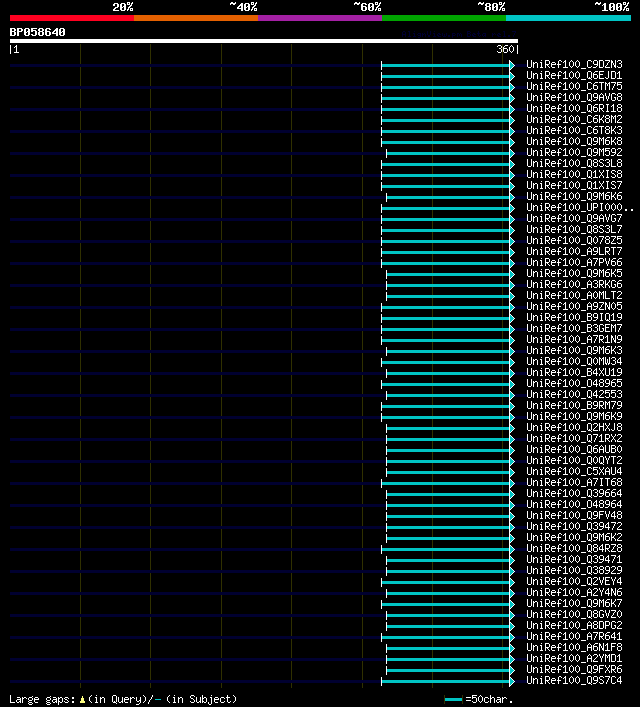This screenshot has height=707, width=640.
Task: Click the UniRef100_Q2HXJ8 label
Action: pyautogui.click(x=574, y=427)
